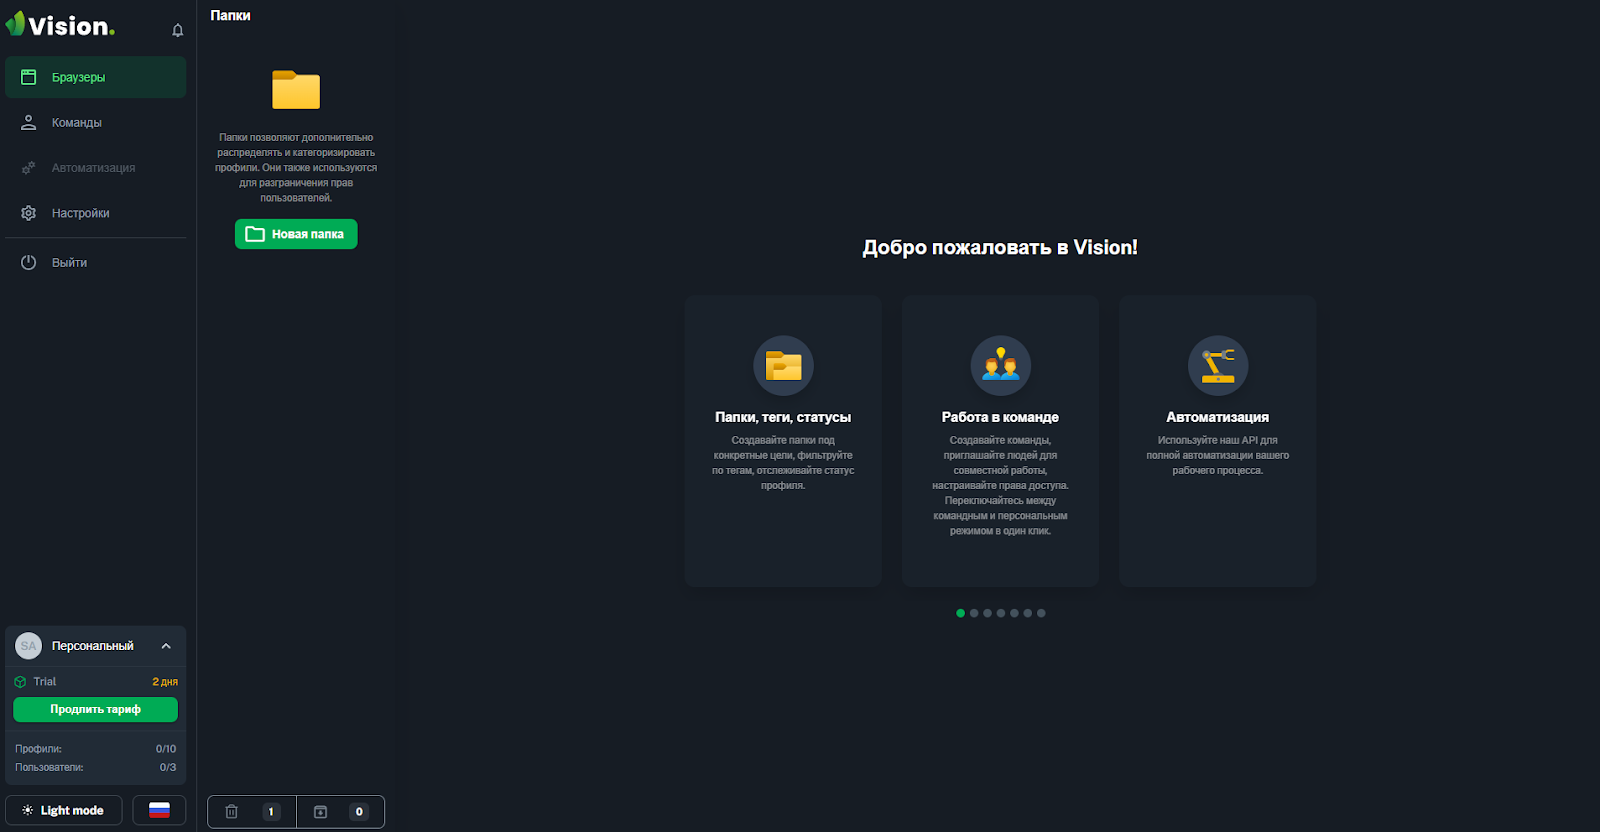Open the trash bin
The image size is (1600, 832).
tap(232, 812)
